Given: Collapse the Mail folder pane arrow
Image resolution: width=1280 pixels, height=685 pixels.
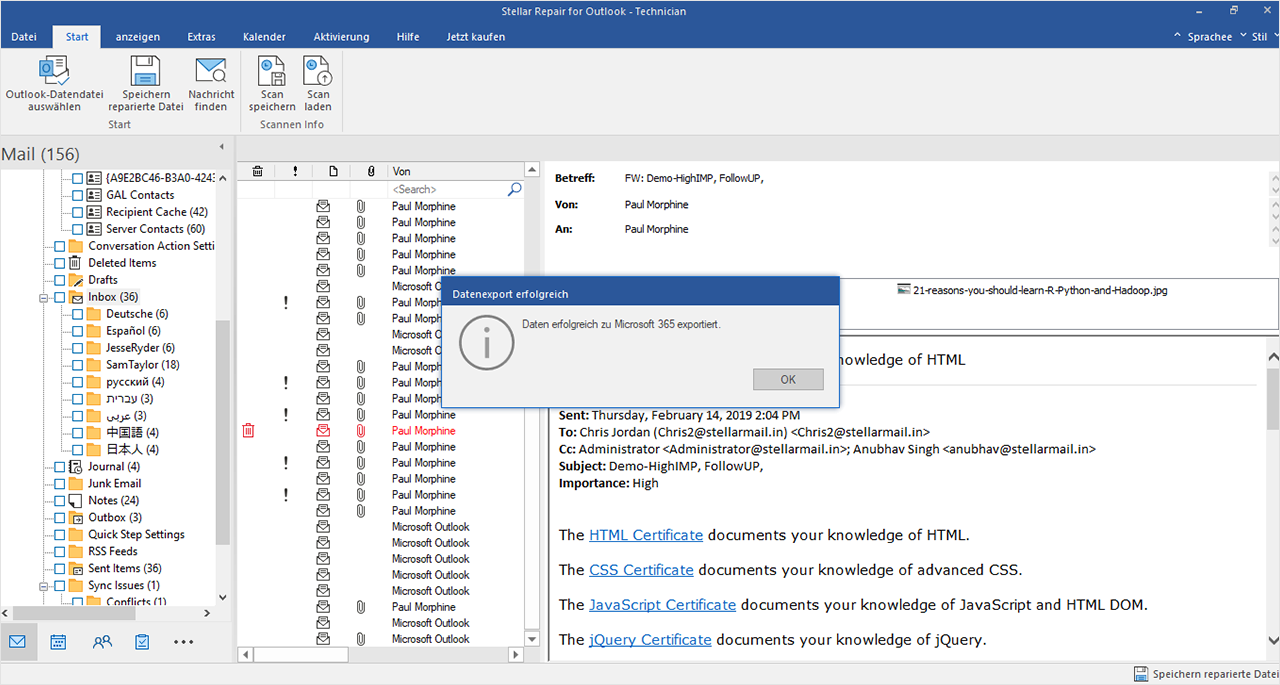Looking at the screenshot, I should pos(221,147).
